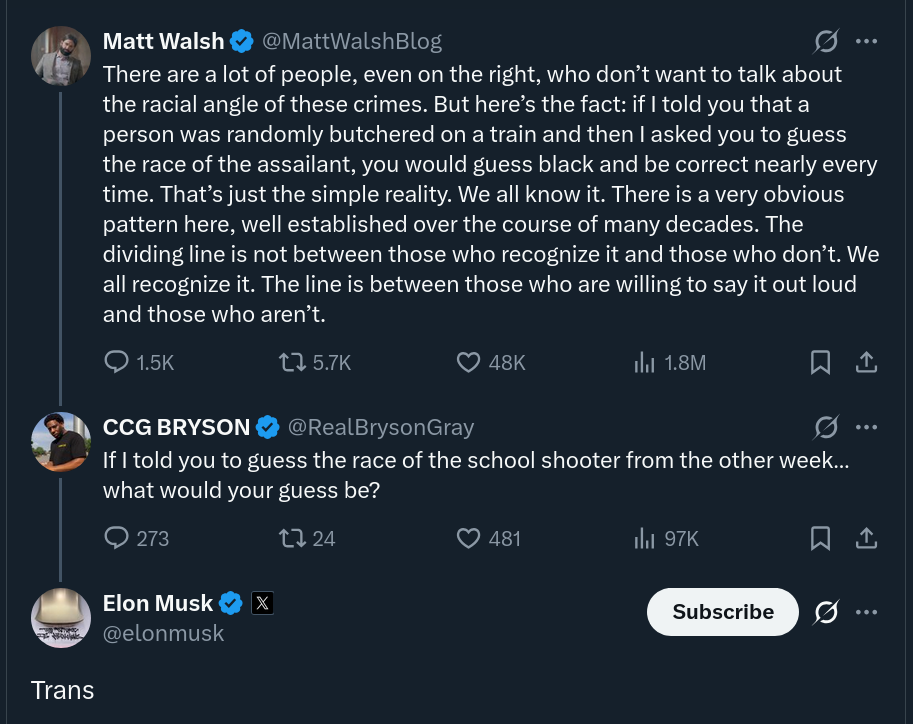The width and height of the screenshot is (913, 724).
Task: Like CCG BRYSON's reply
Action: click(x=468, y=538)
